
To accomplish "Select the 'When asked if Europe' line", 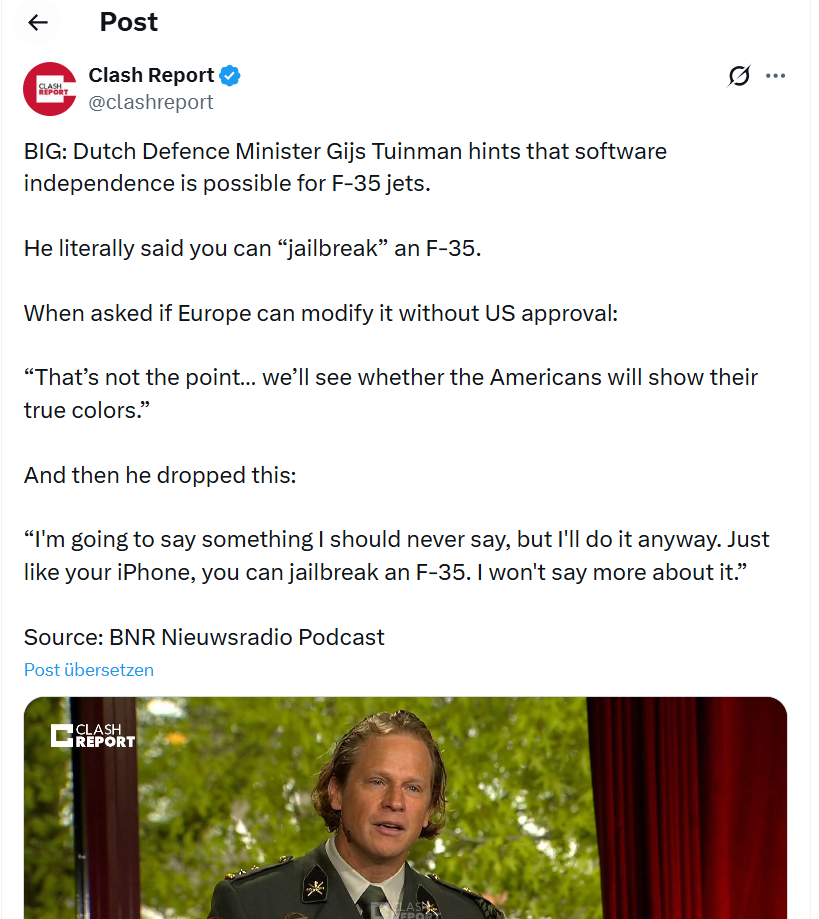I will point(321,313).
